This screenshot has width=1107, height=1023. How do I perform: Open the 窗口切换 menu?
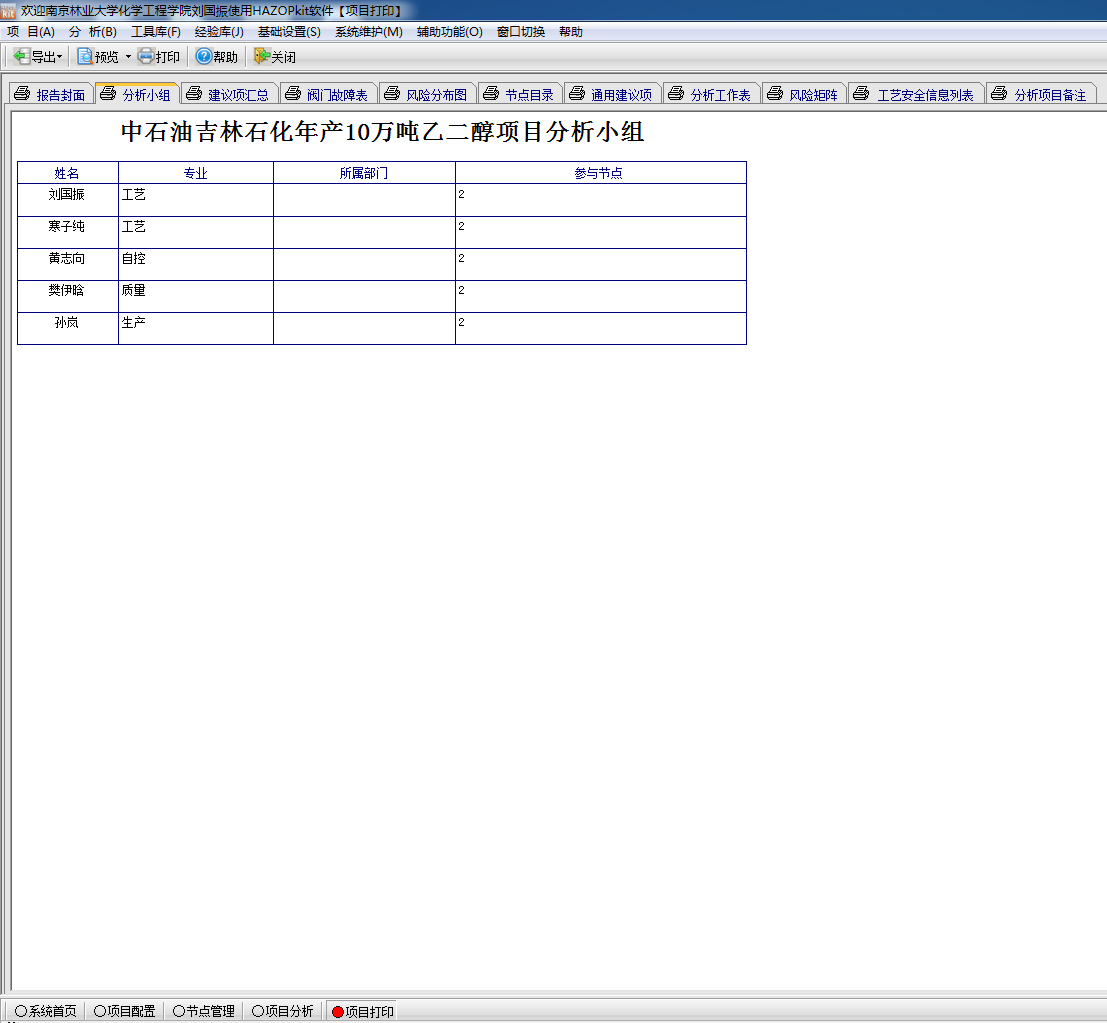click(521, 32)
